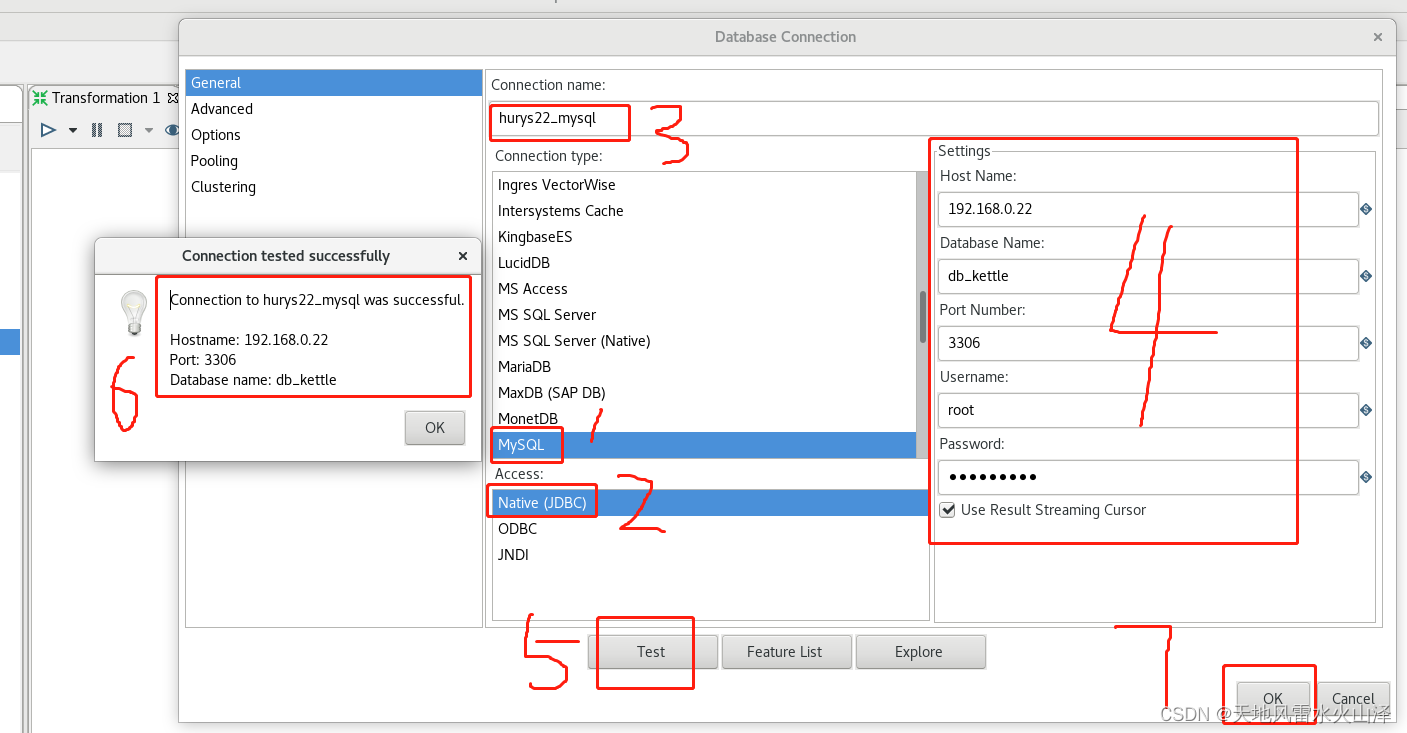Close the Database Connection dialog window
Image resolution: width=1407 pixels, height=733 pixels.
(1377, 37)
